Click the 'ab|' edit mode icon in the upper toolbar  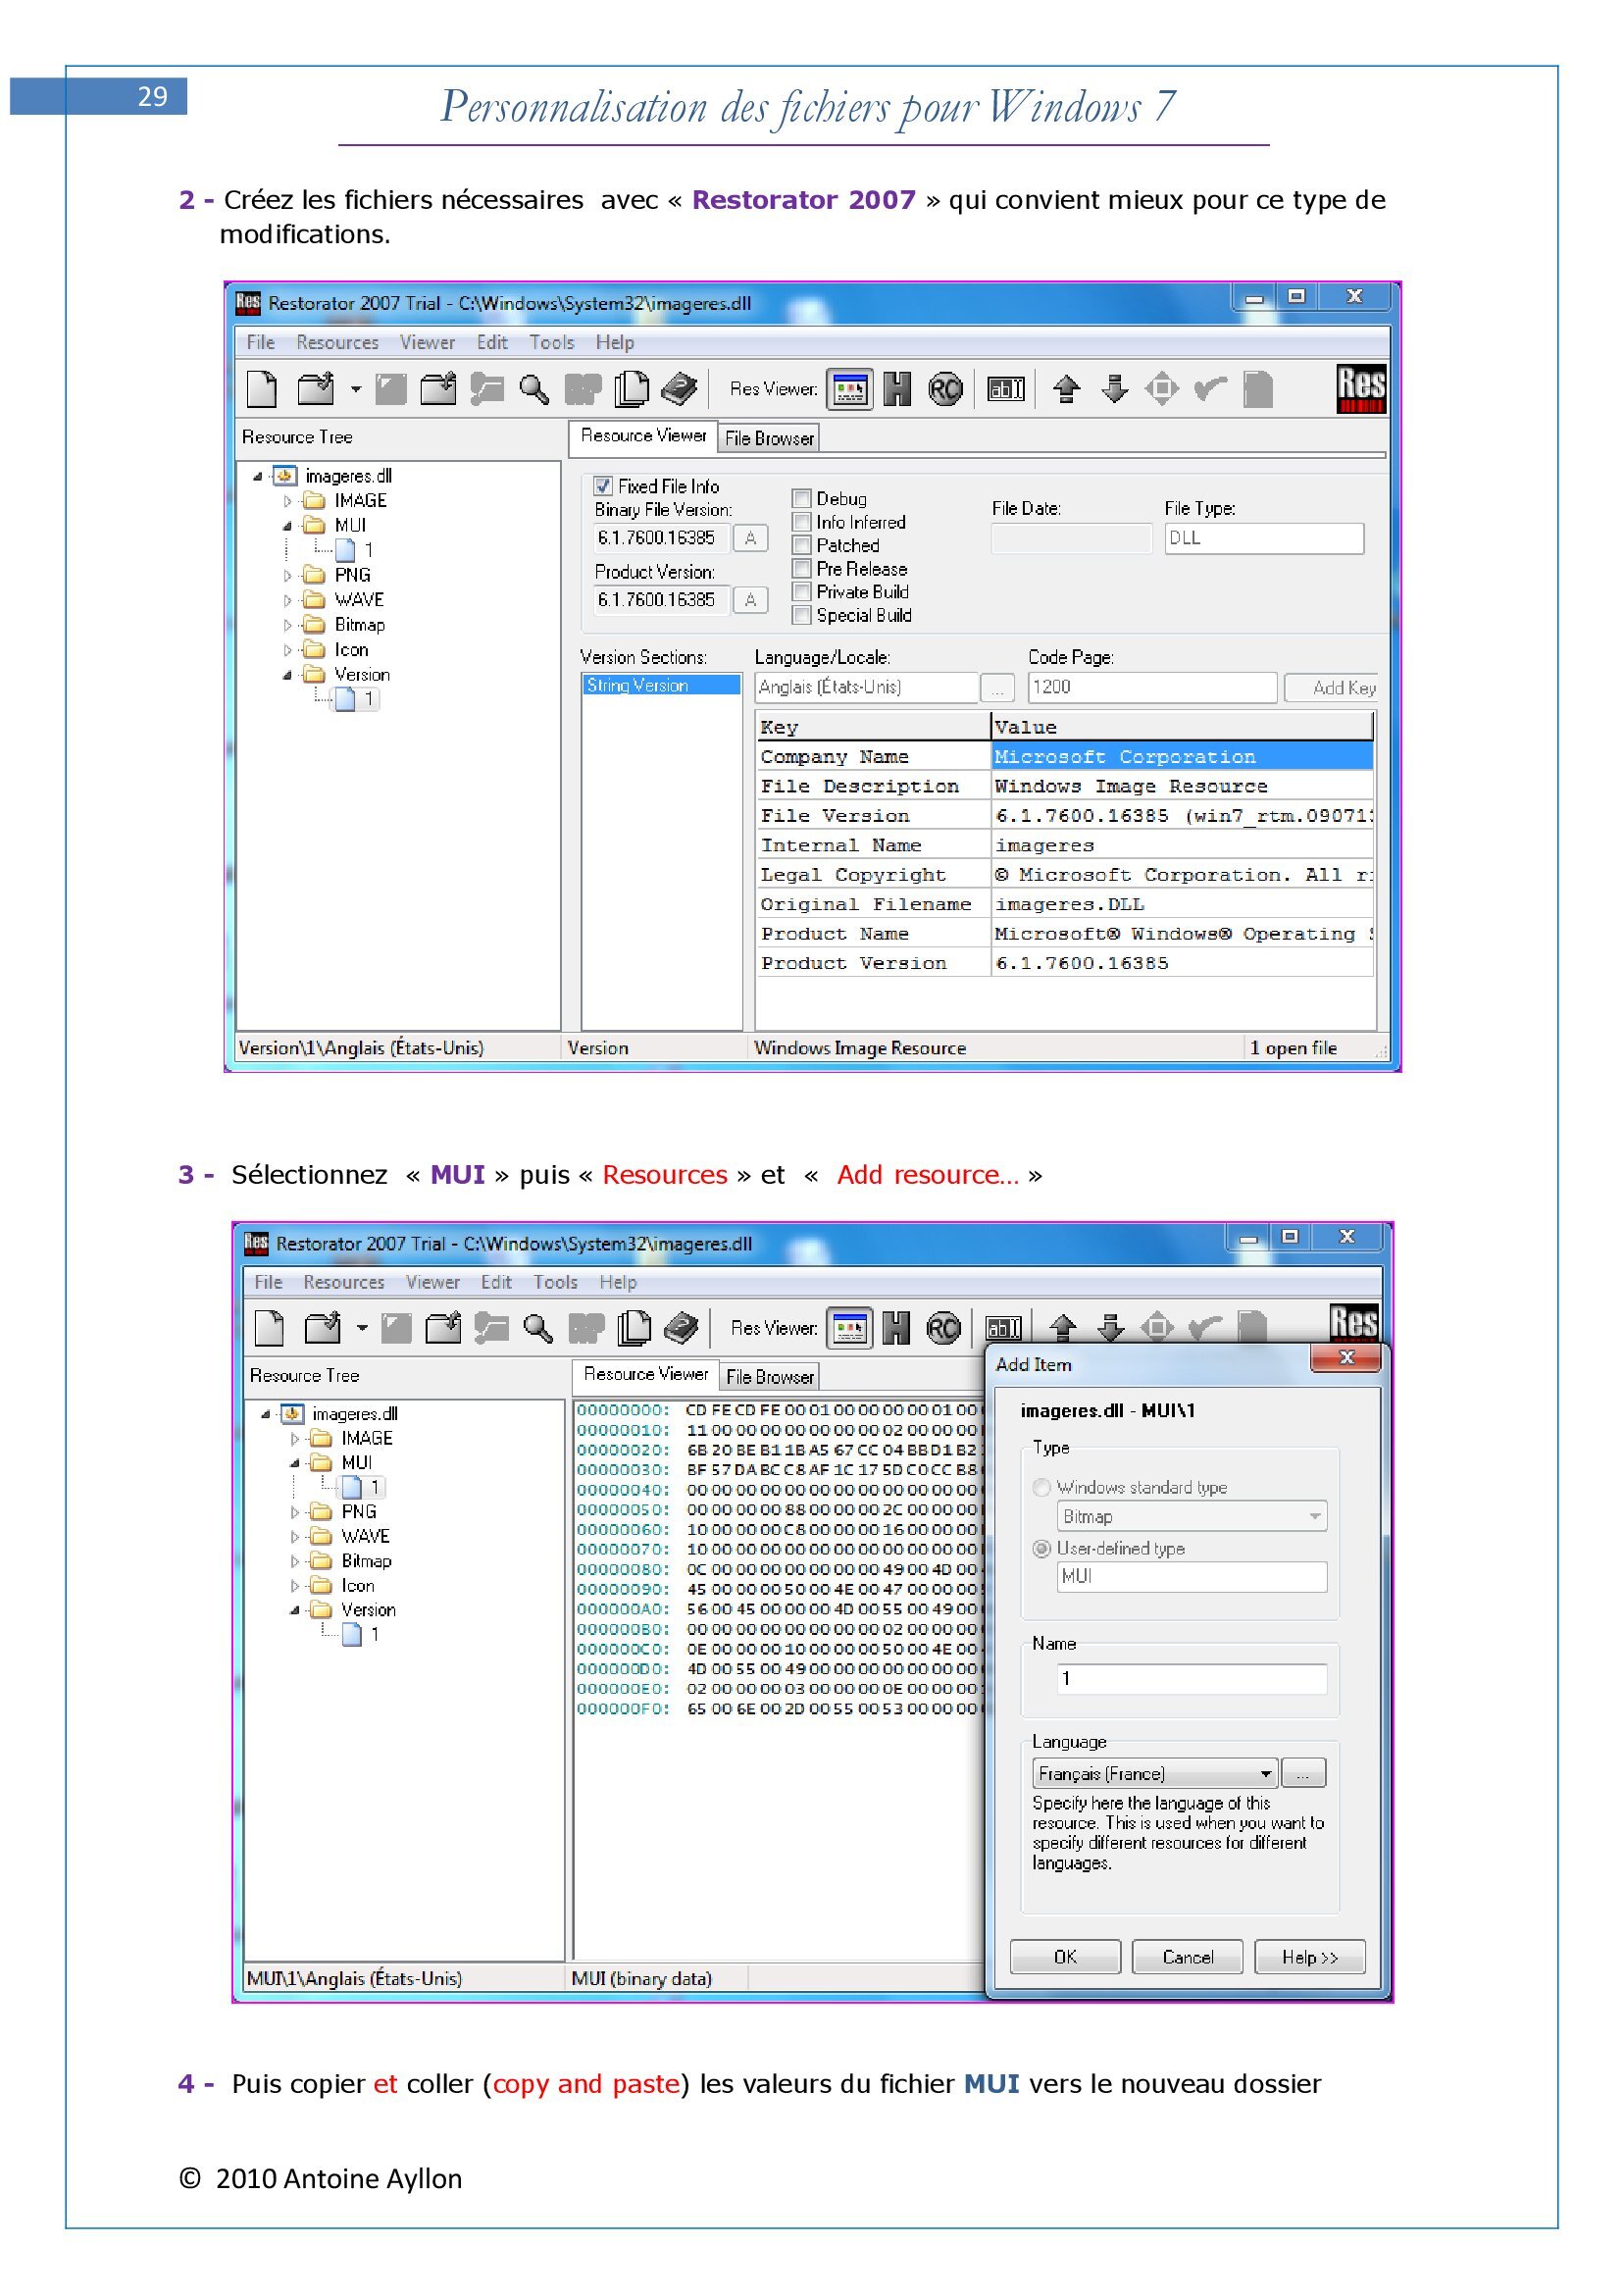pyautogui.click(x=1006, y=389)
